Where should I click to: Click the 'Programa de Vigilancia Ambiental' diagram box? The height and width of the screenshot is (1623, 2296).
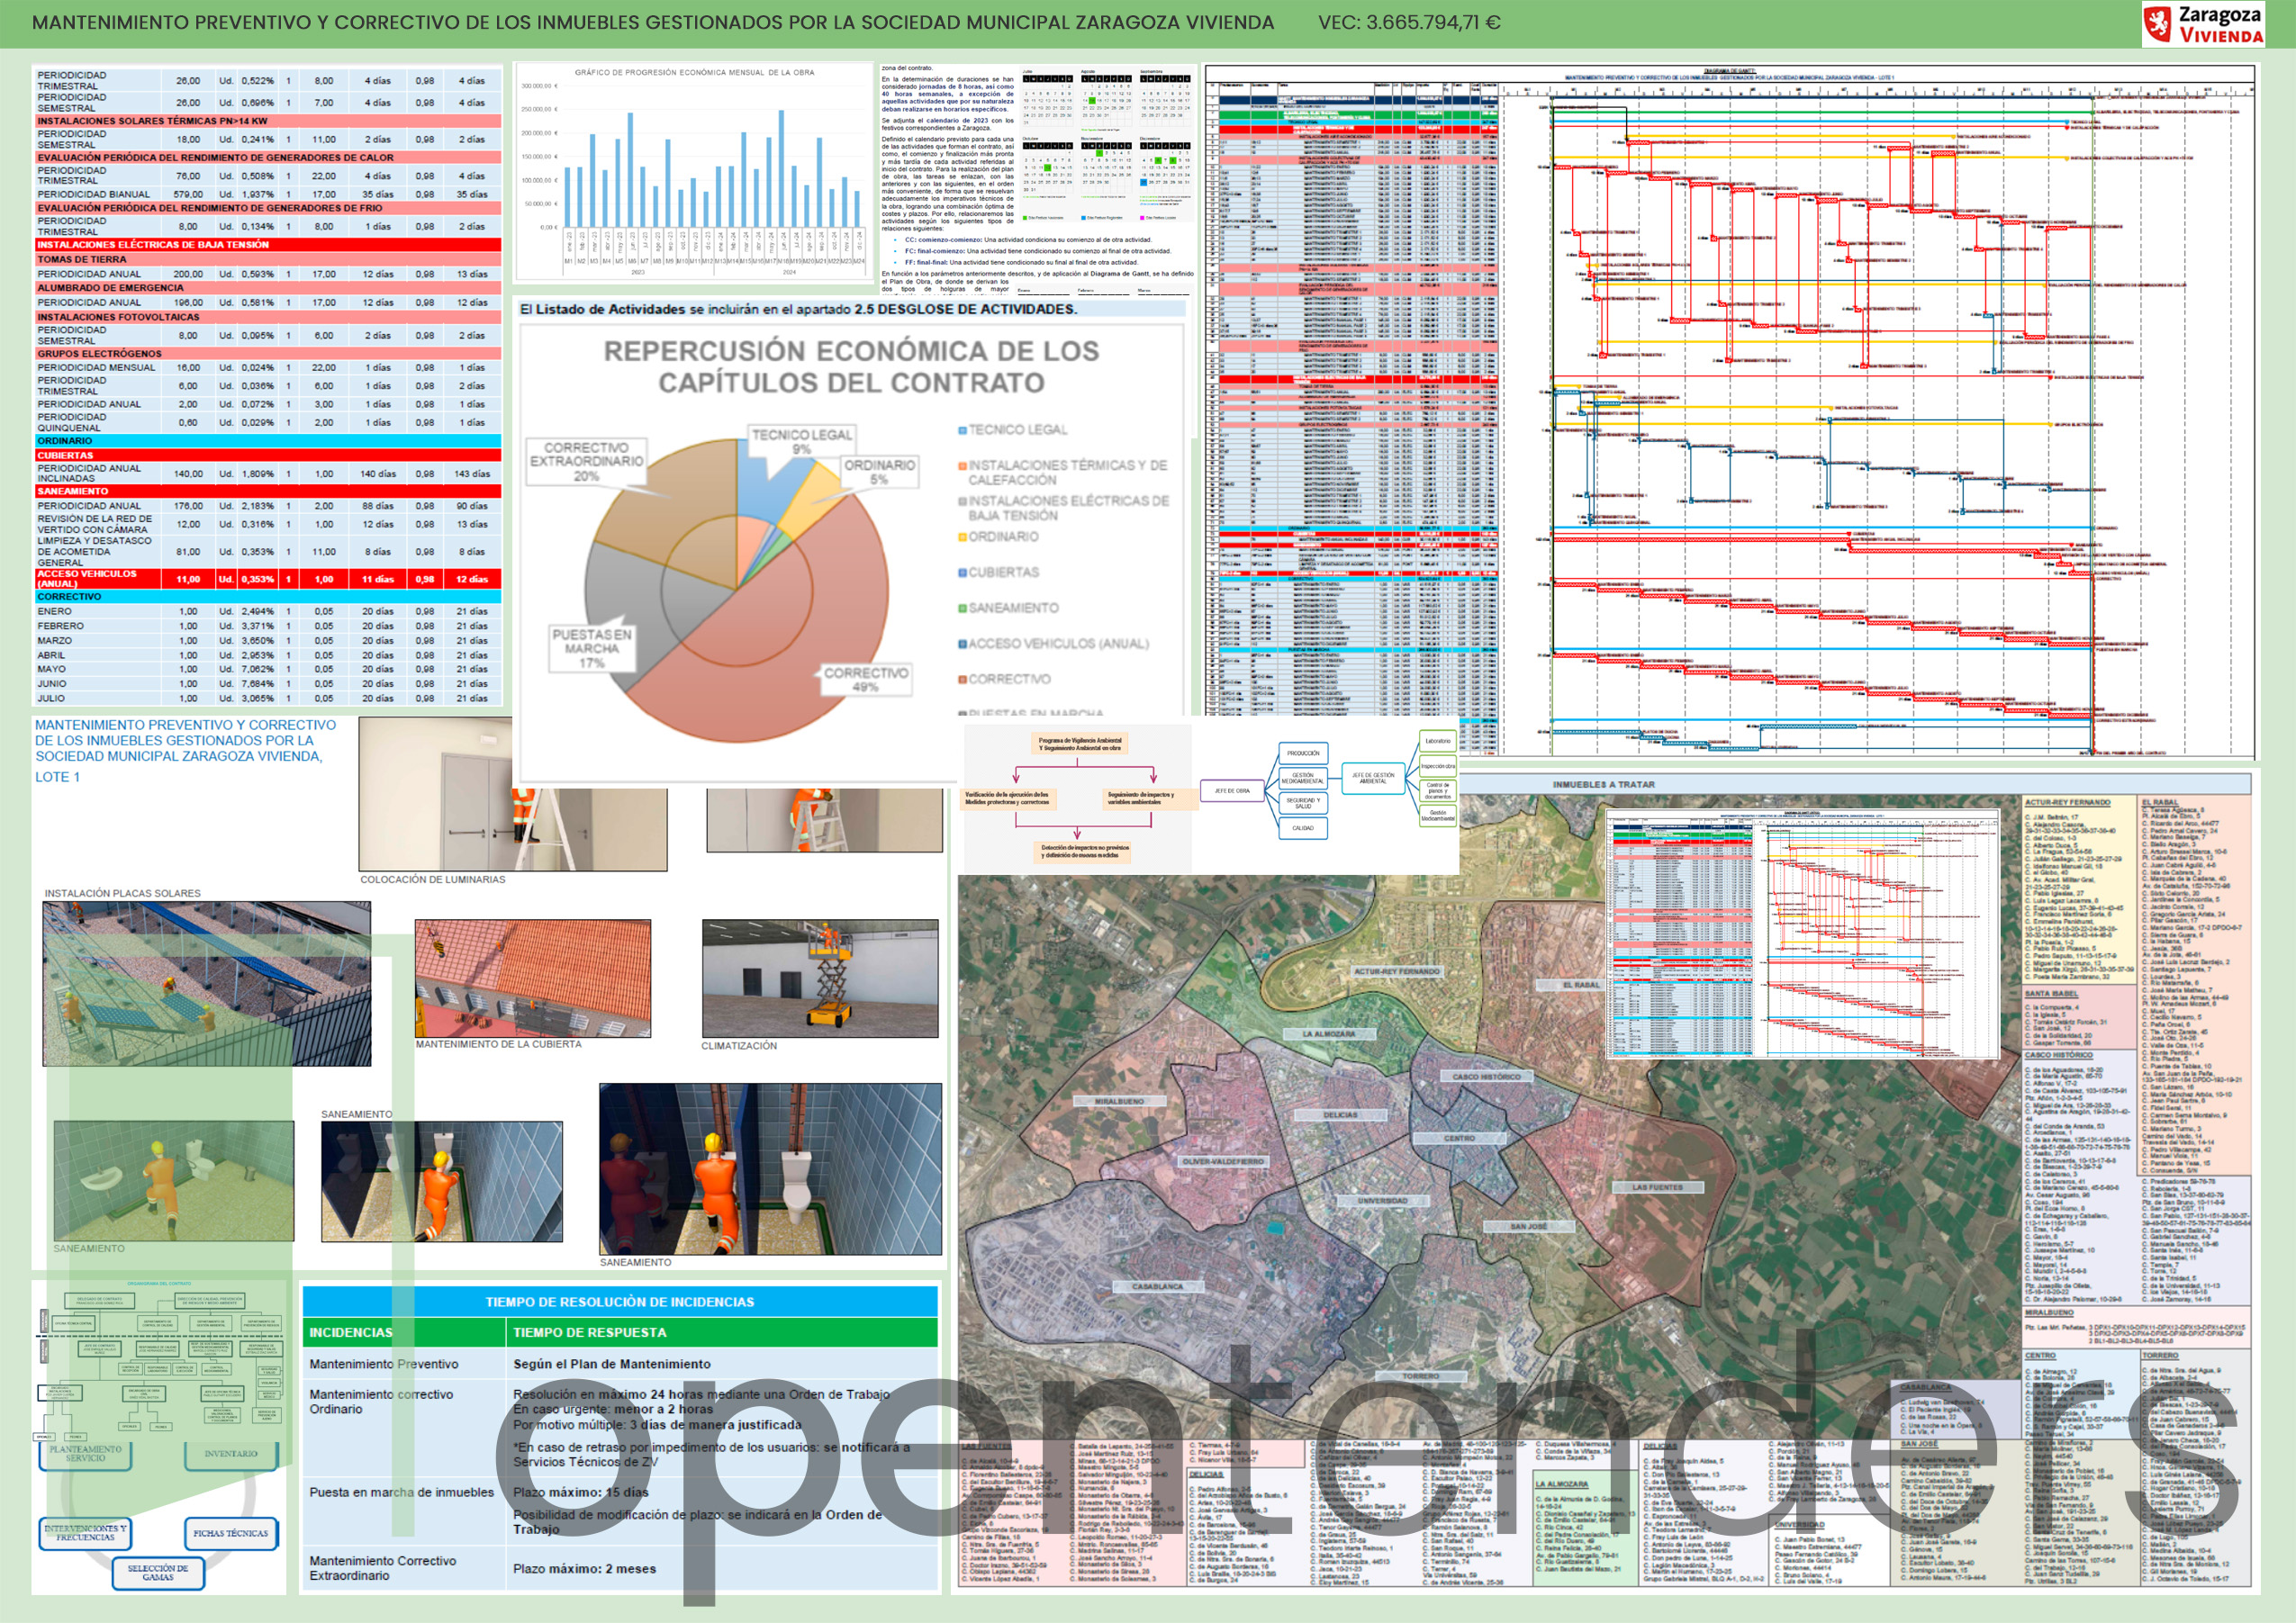tap(1079, 745)
